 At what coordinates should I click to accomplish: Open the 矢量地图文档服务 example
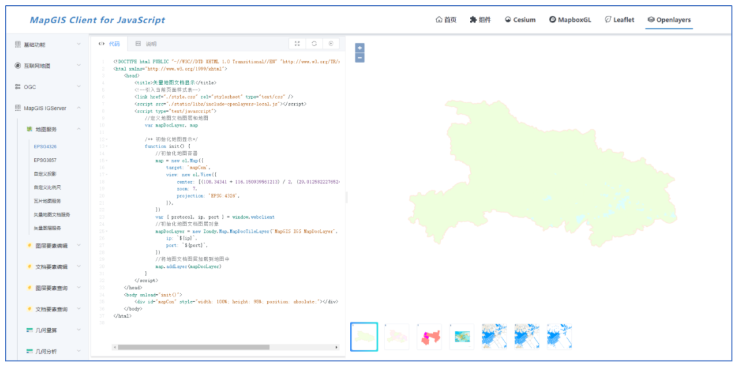(52, 215)
